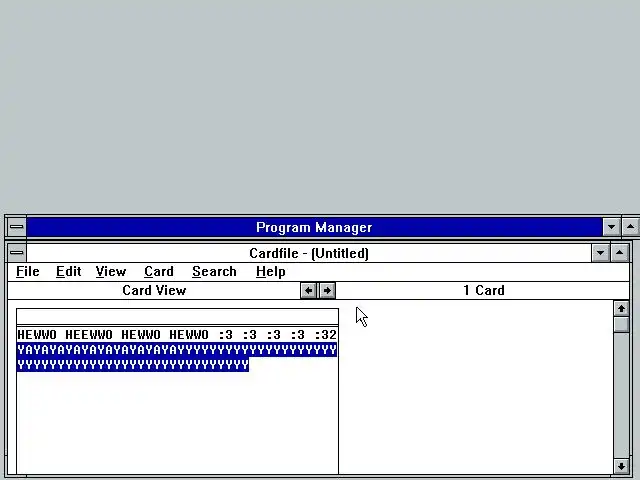Open the Edit menu

click(68, 271)
